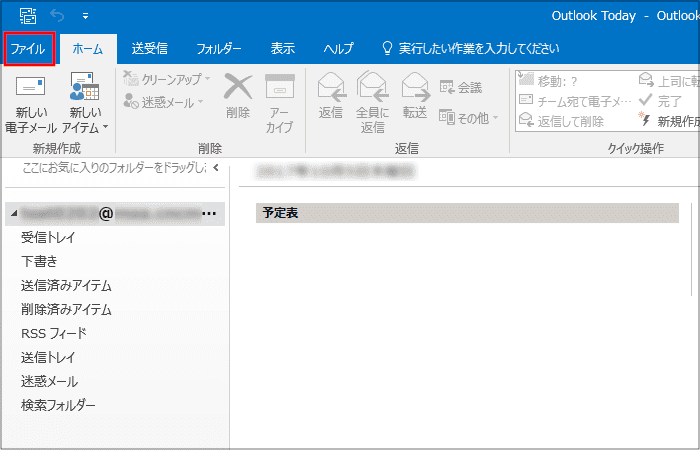700x450 pixels.
Task: Select the 削除済みアイテム folder
Action: [x=66, y=309]
